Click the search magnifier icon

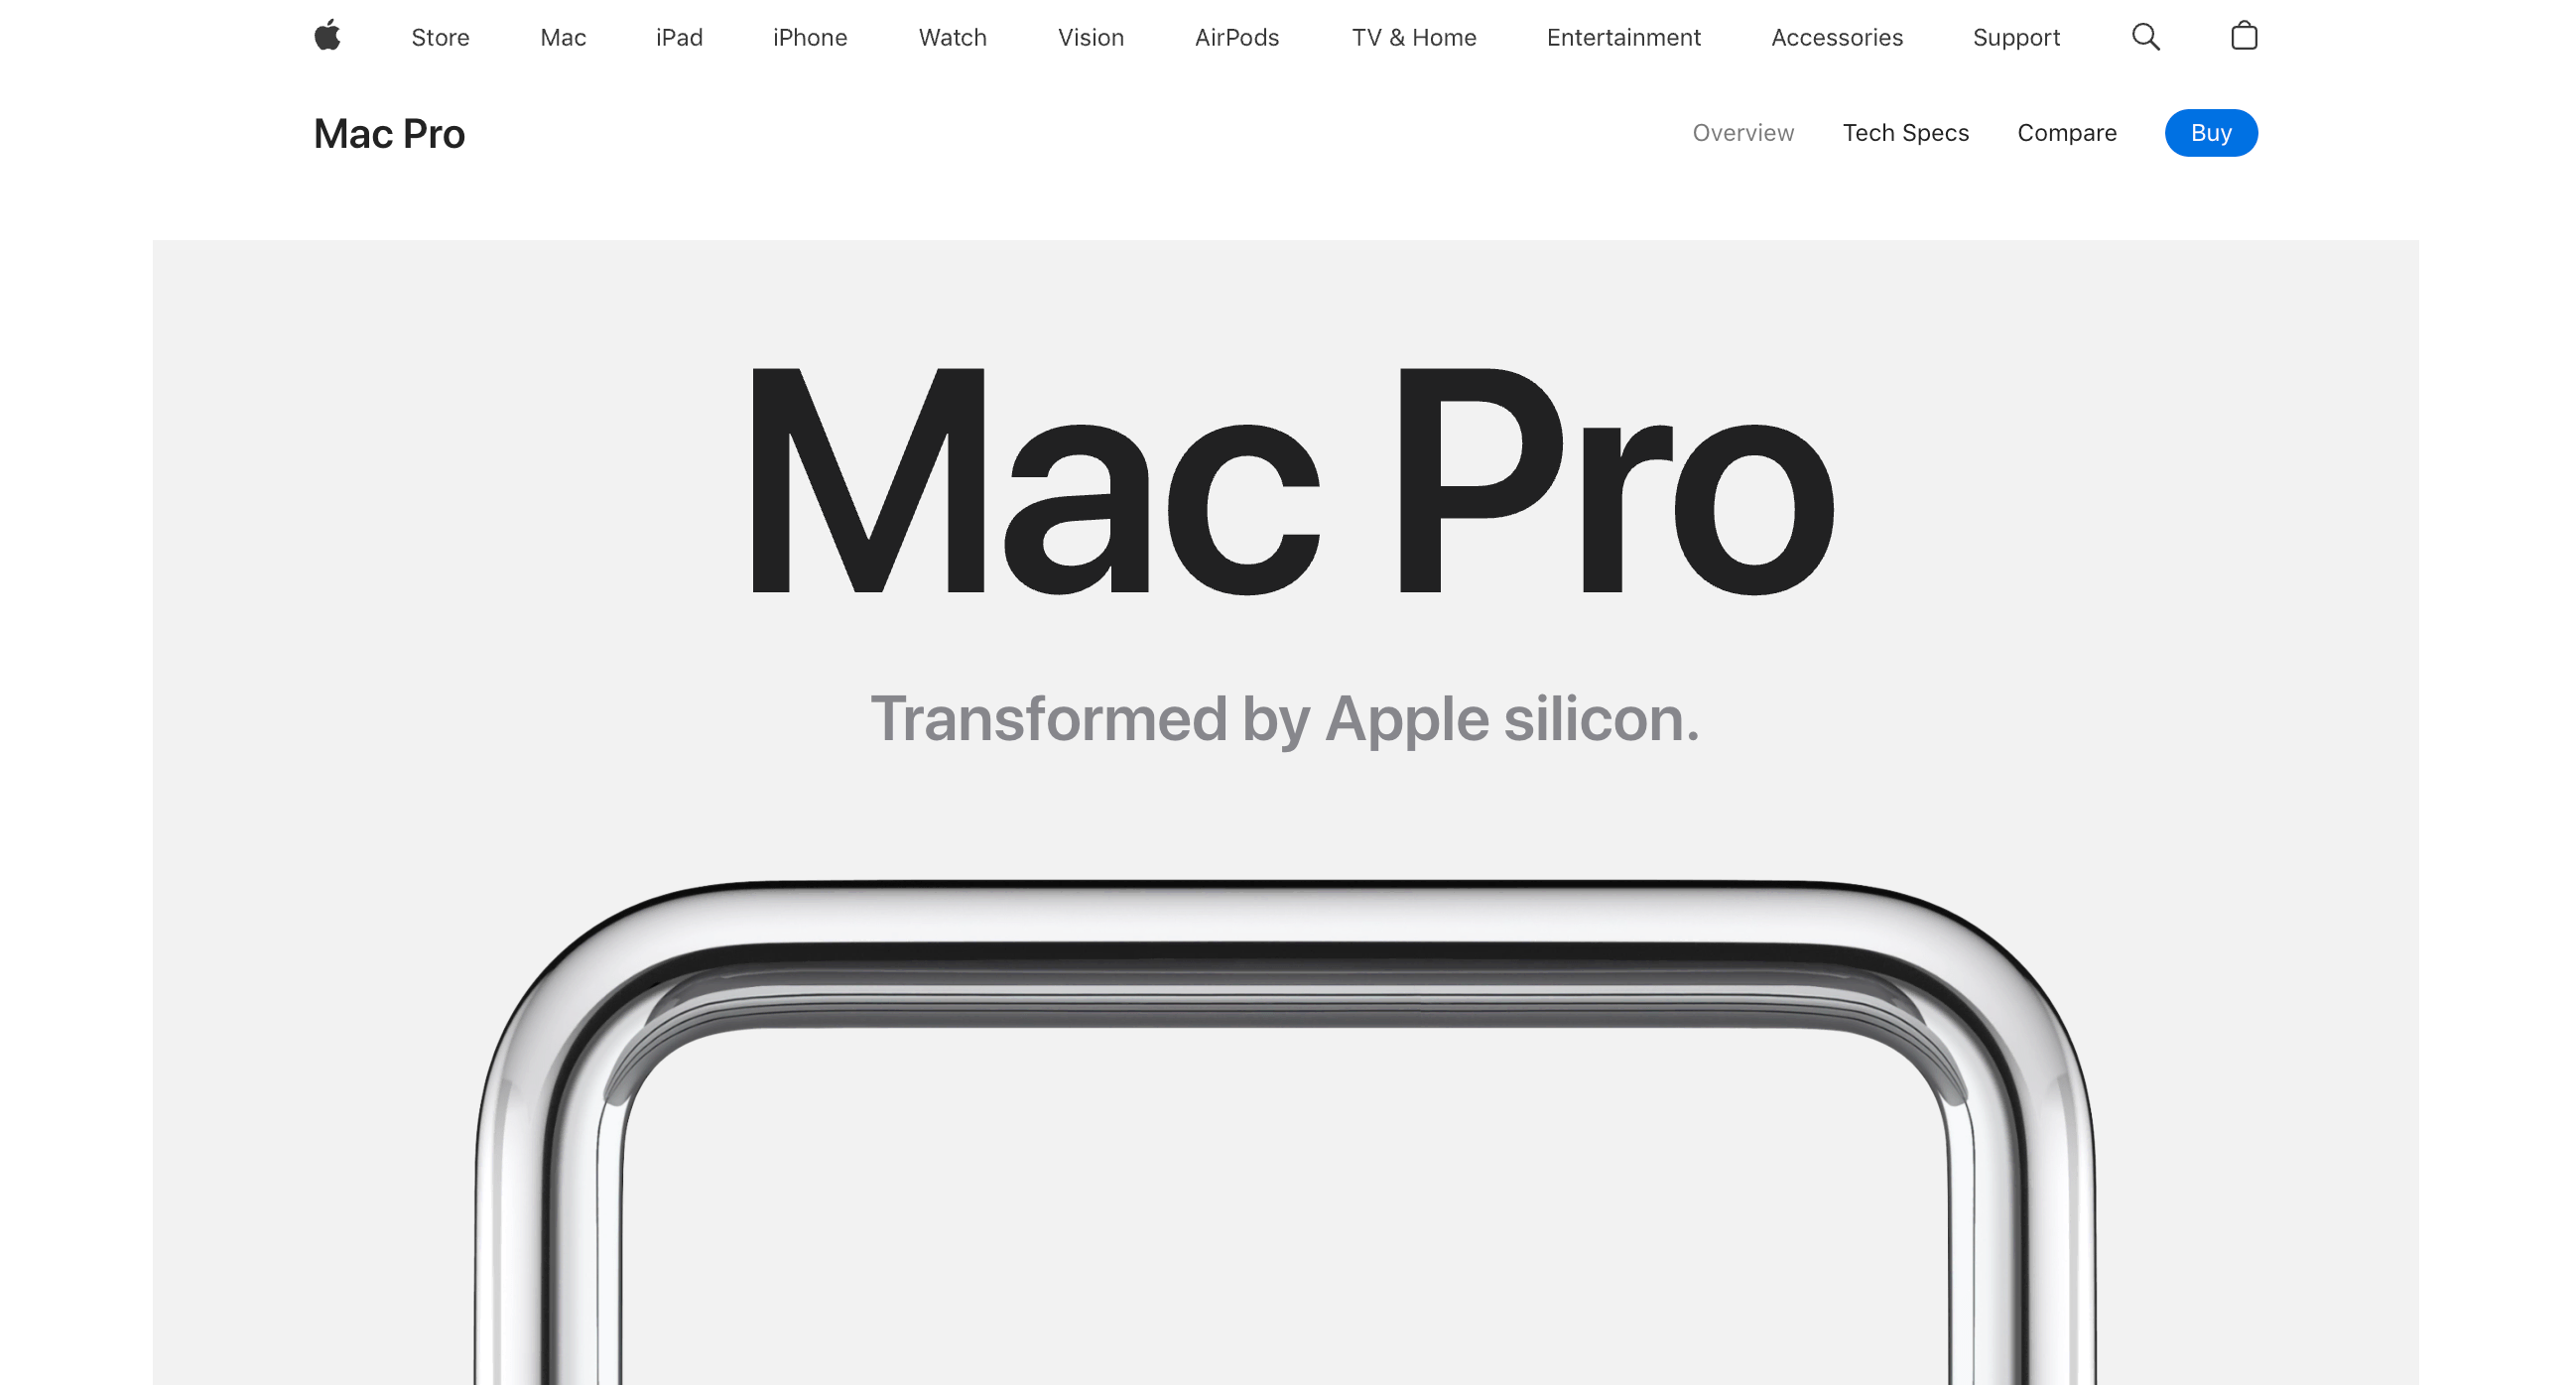pyautogui.click(x=2146, y=38)
